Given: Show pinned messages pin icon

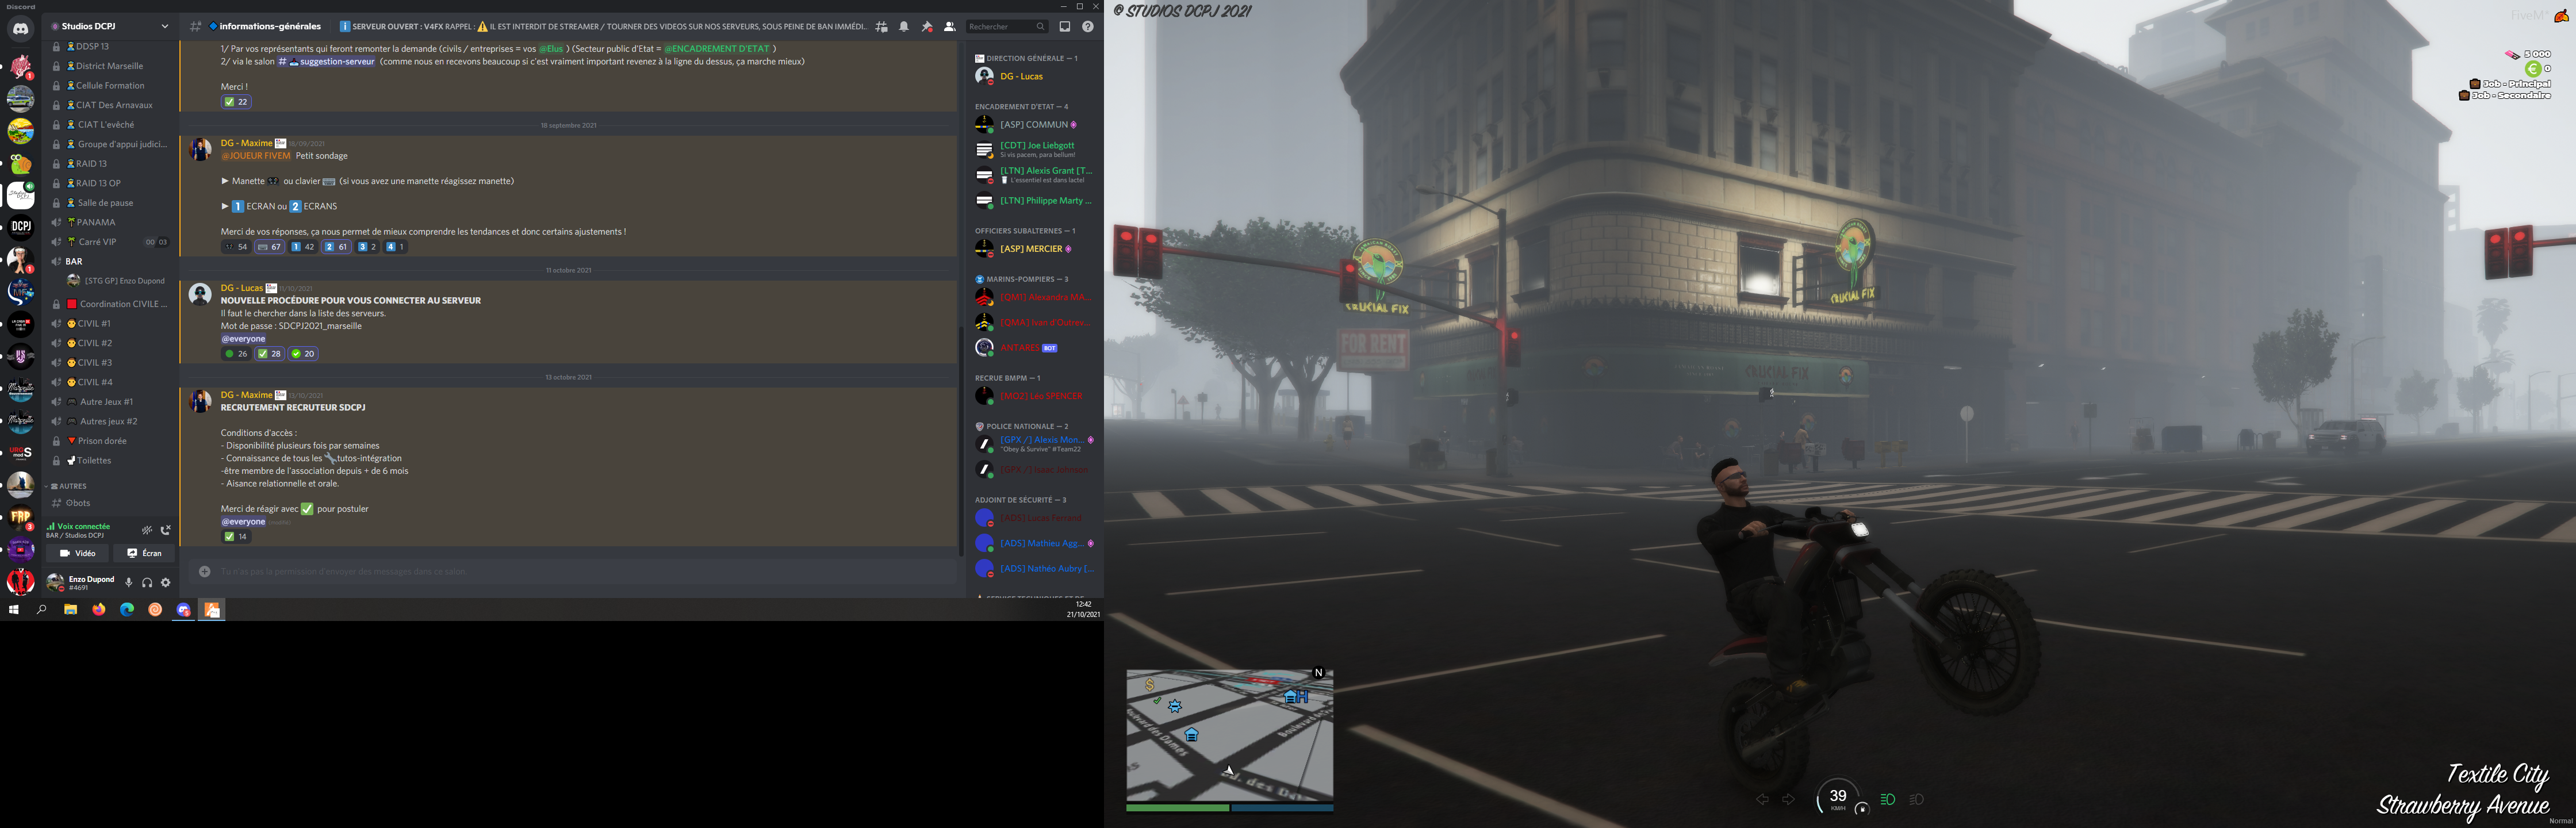Looking at the screenshot, I should (927, 27).
